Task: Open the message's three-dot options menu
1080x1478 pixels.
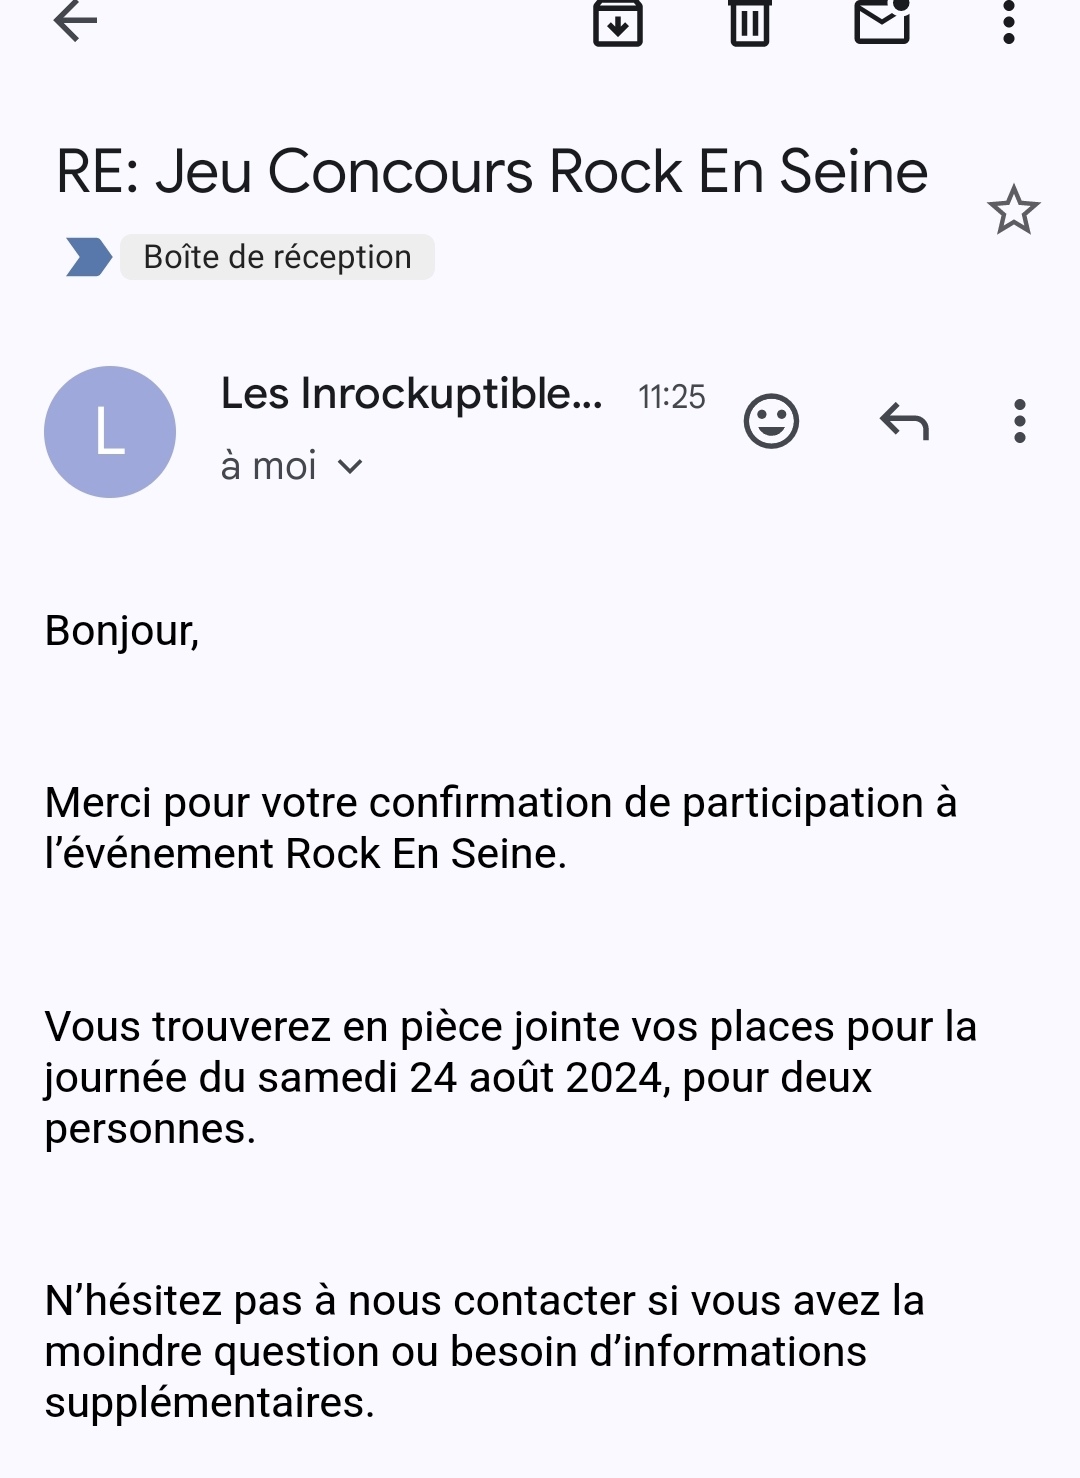Action: (1019, 421)
